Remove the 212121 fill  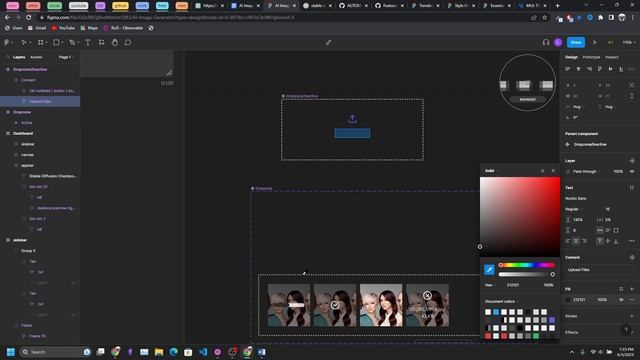[x=632, y=300]
